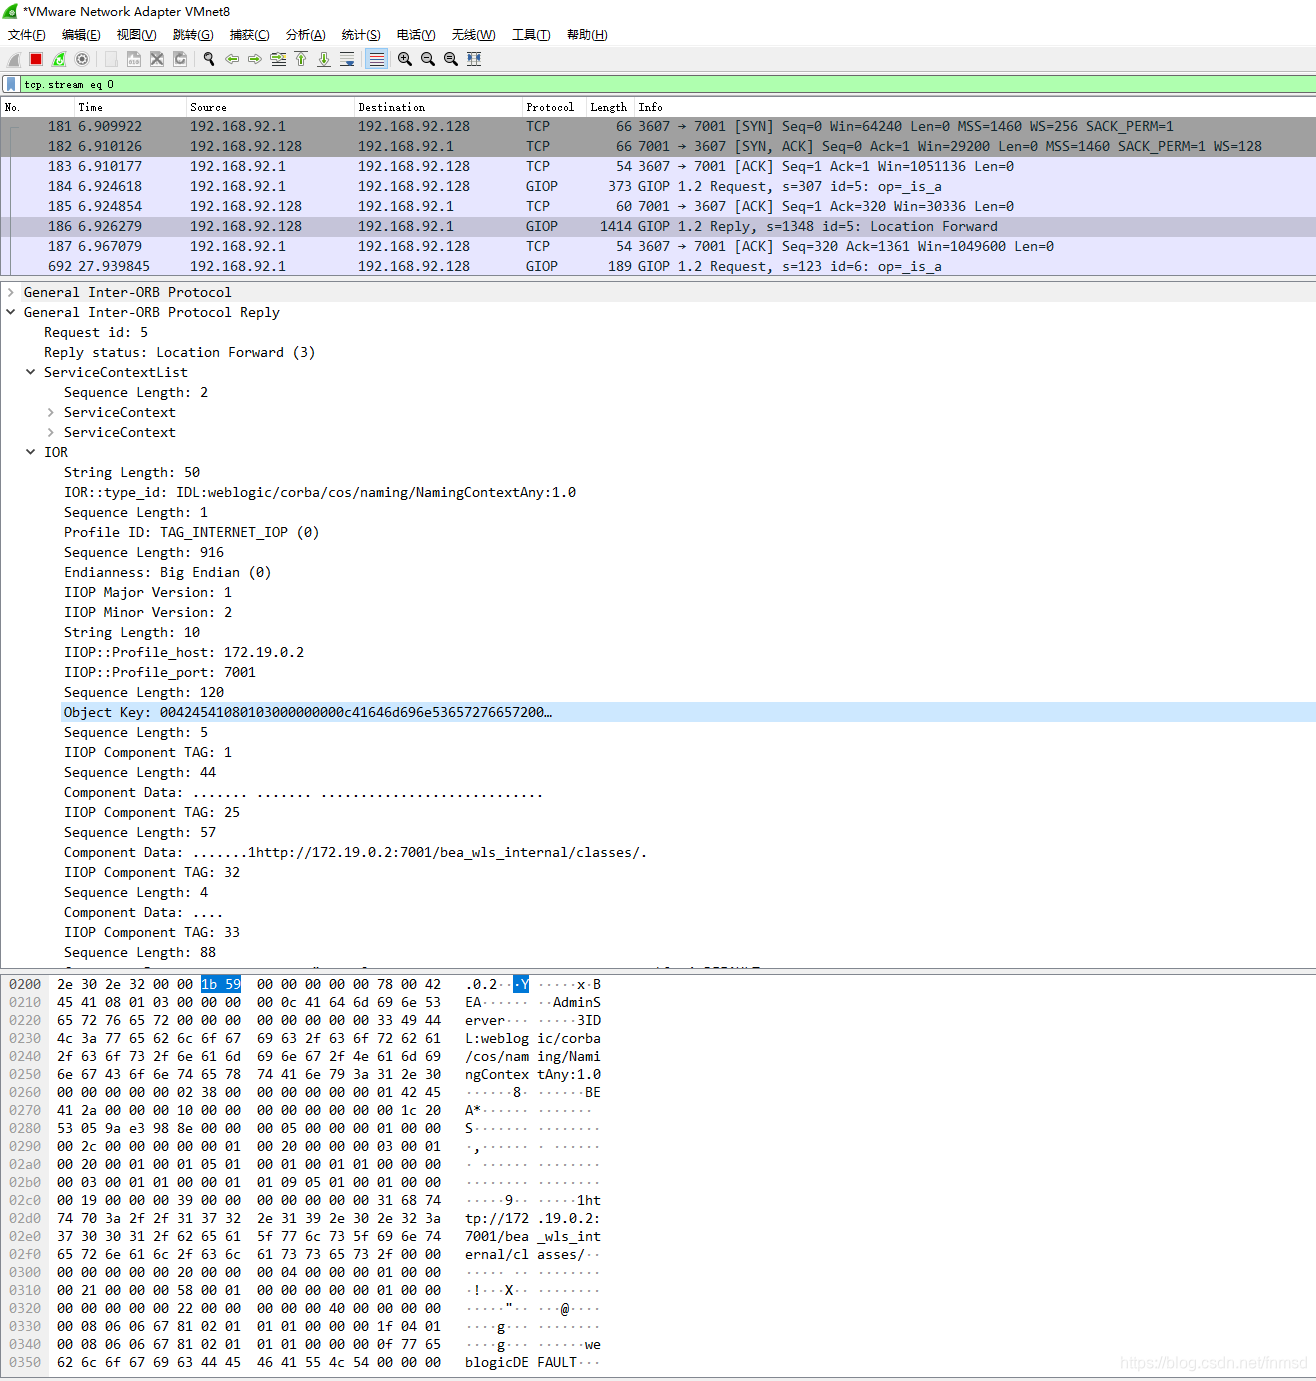Screen dimensions: 1316x1381
Task: Click the start capture shark fin icon
Action: [14, 59]
